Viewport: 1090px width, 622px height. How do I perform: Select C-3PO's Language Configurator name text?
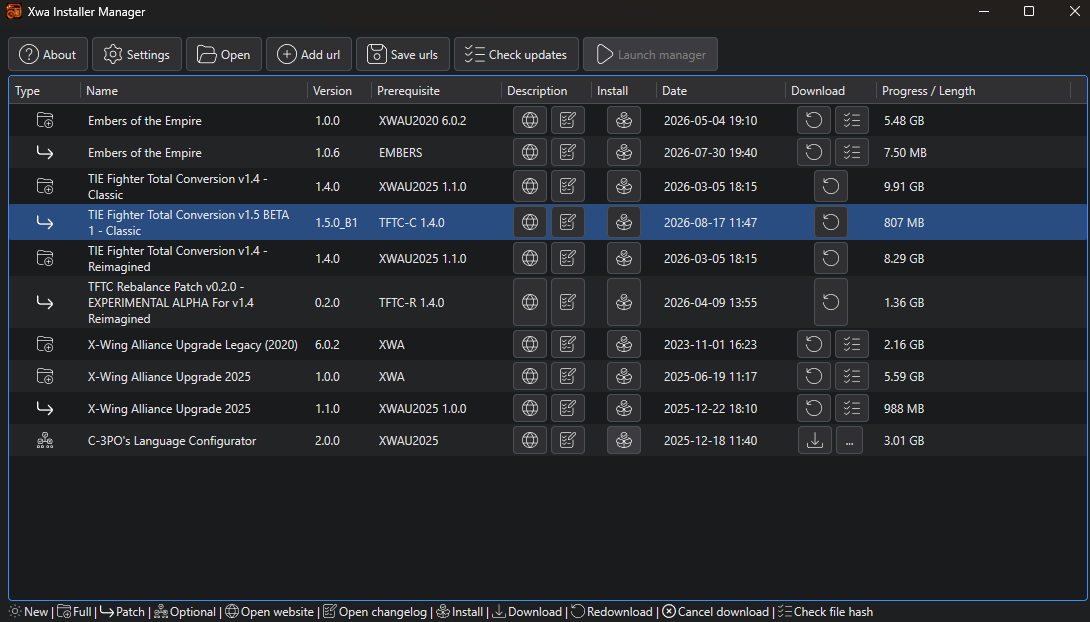pos(172,441)
